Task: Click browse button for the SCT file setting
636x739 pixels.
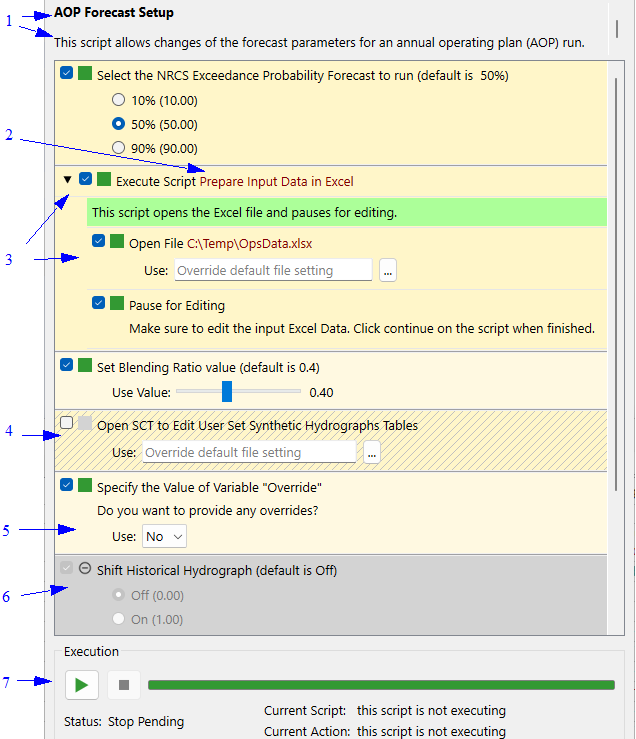Action: coord(372,453)
